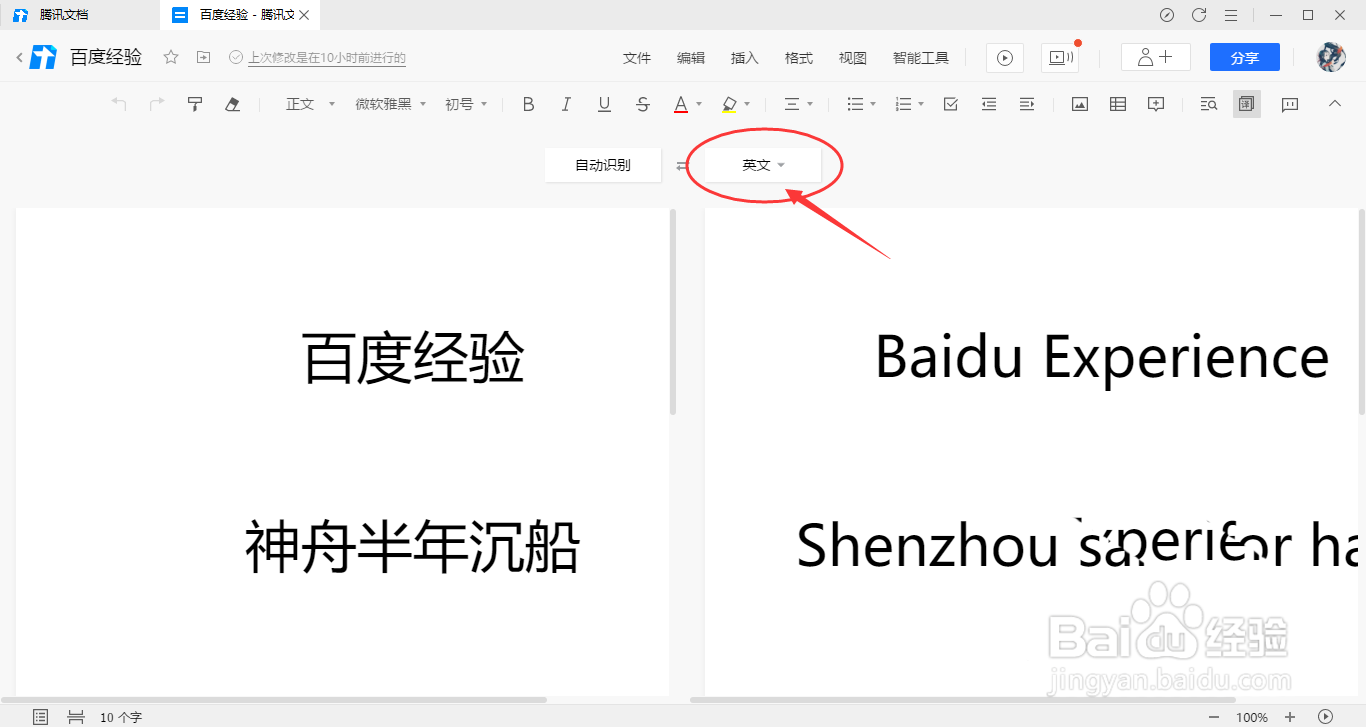1366x727 pixels.
Task: Swap source and target languages
Action: coord(682,166)
